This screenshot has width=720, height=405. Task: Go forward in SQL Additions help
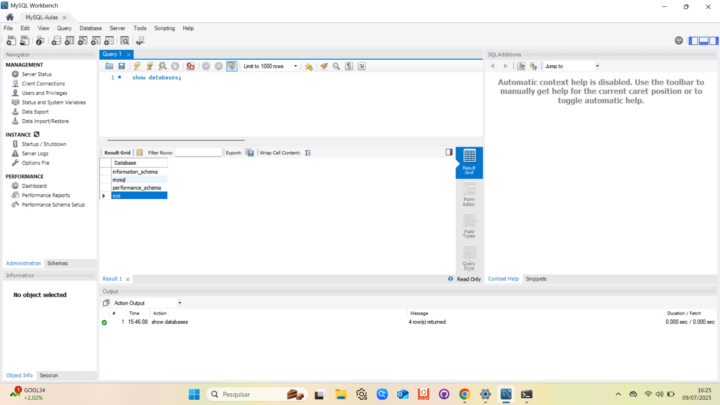(506, 66)
